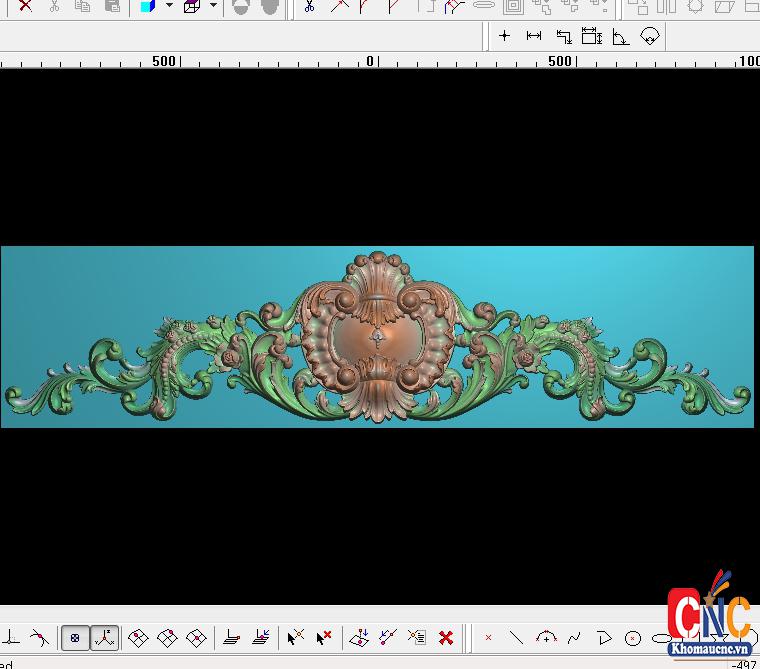Toggle the snap-to-center circle-cross button
The height and width of the screenshot is (669, 760).
[x=75, y=637]
